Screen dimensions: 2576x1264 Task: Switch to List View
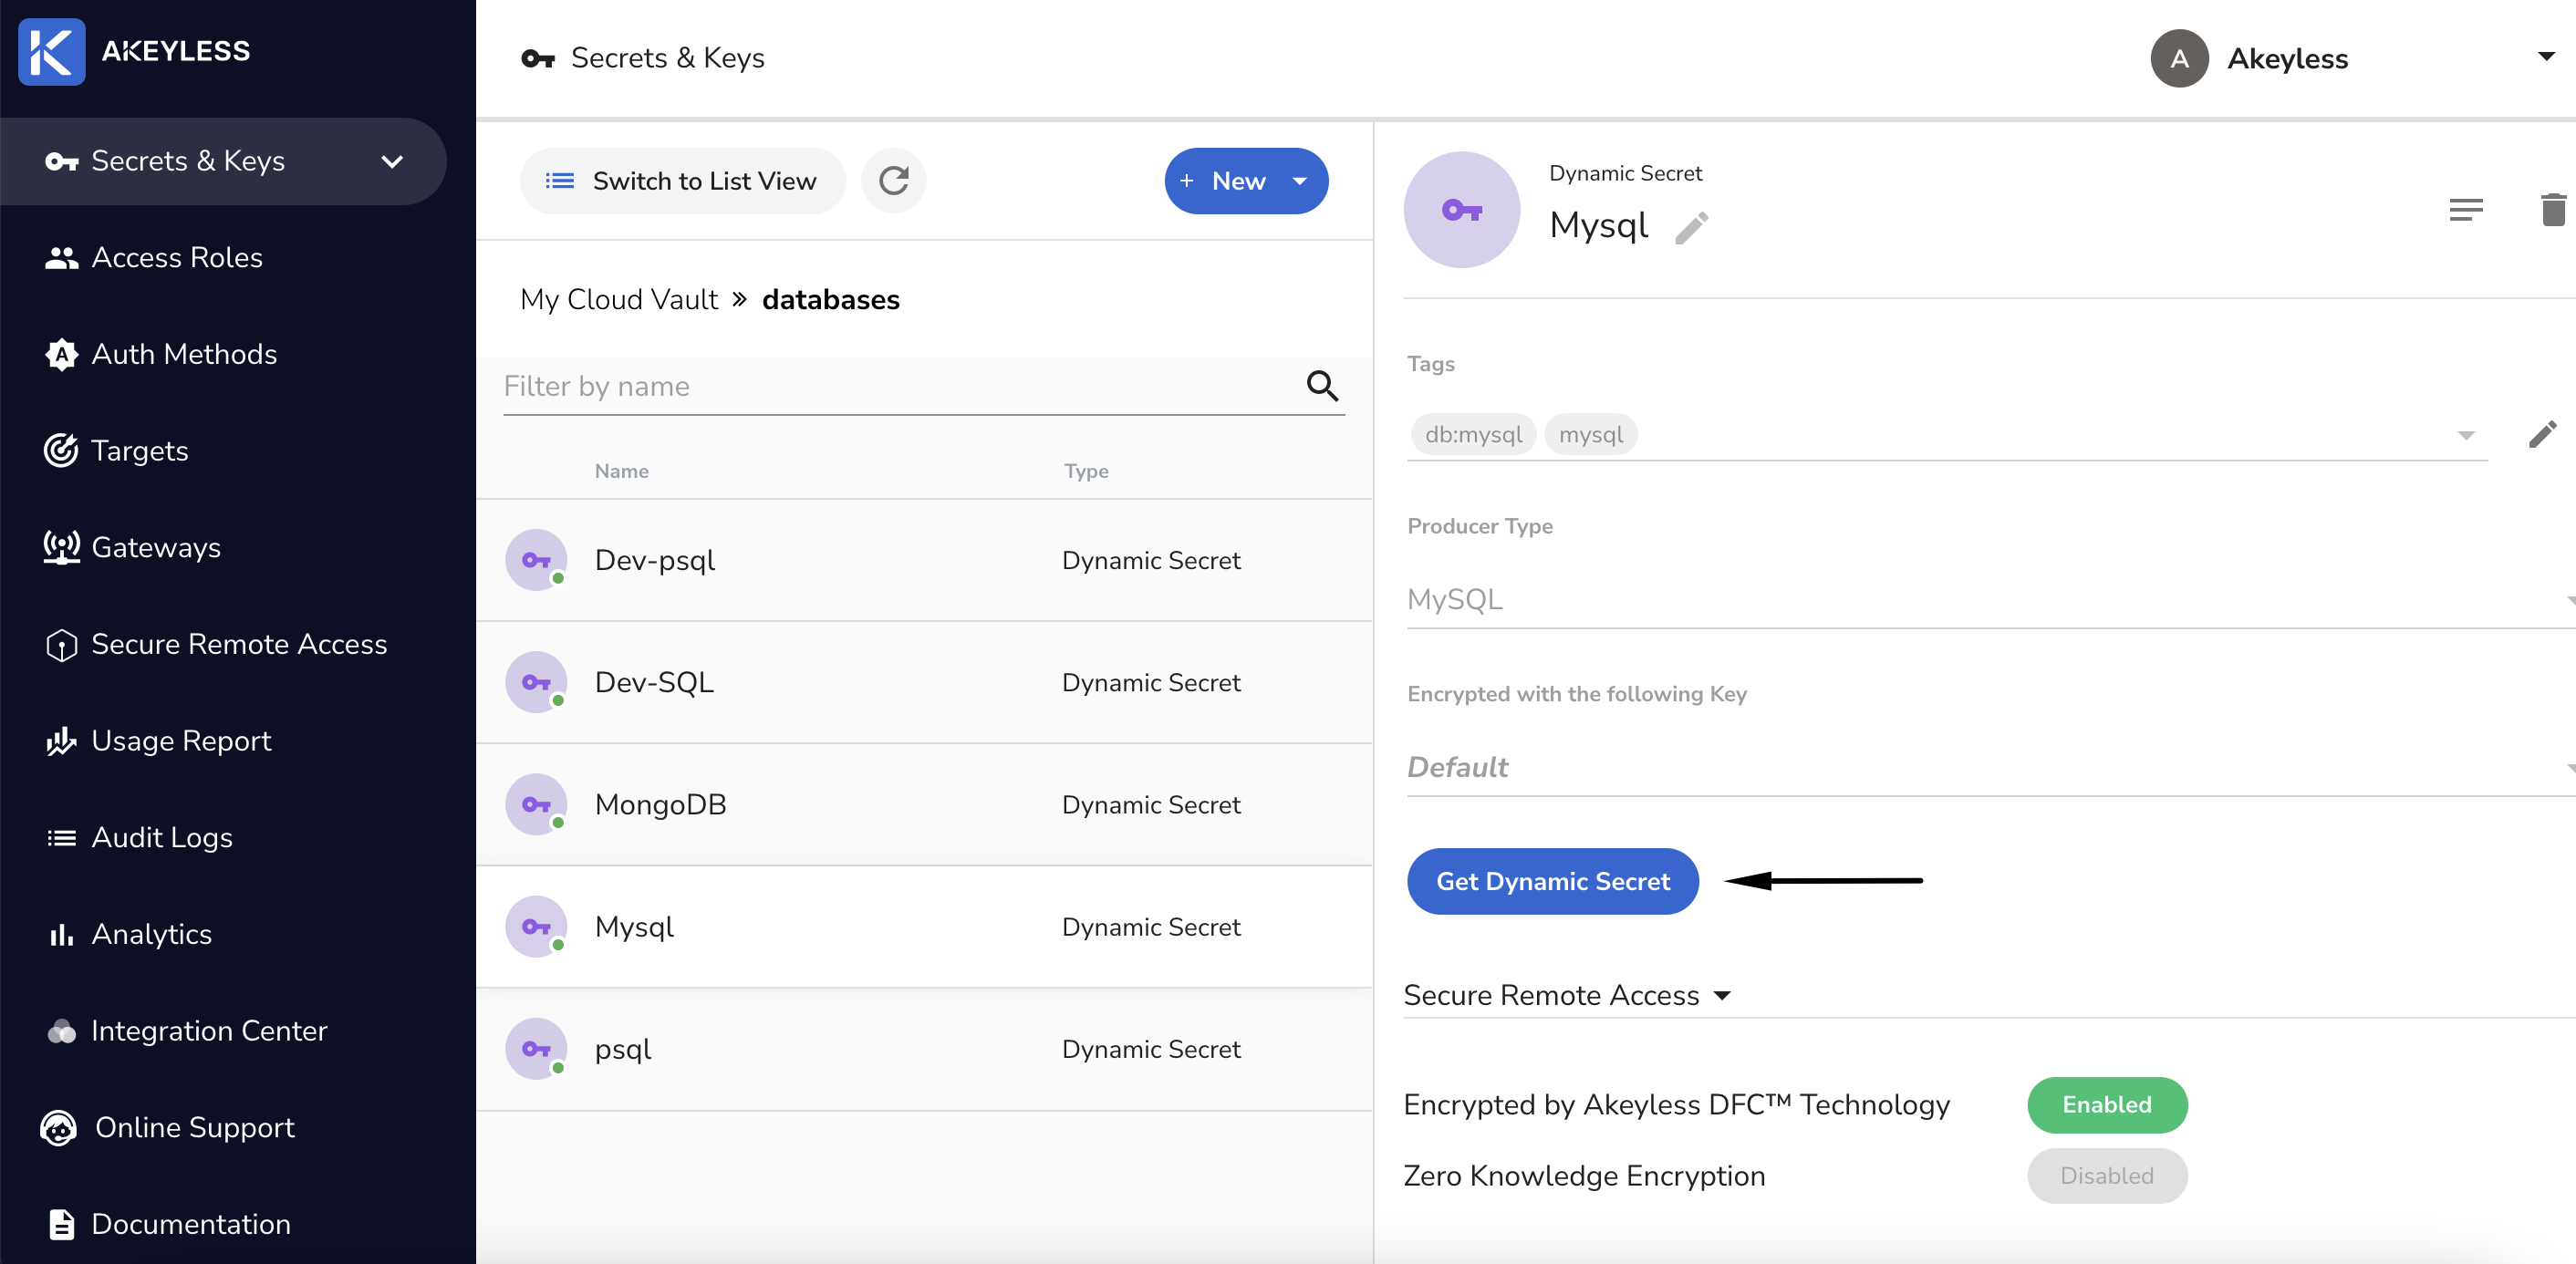point(682,181)
